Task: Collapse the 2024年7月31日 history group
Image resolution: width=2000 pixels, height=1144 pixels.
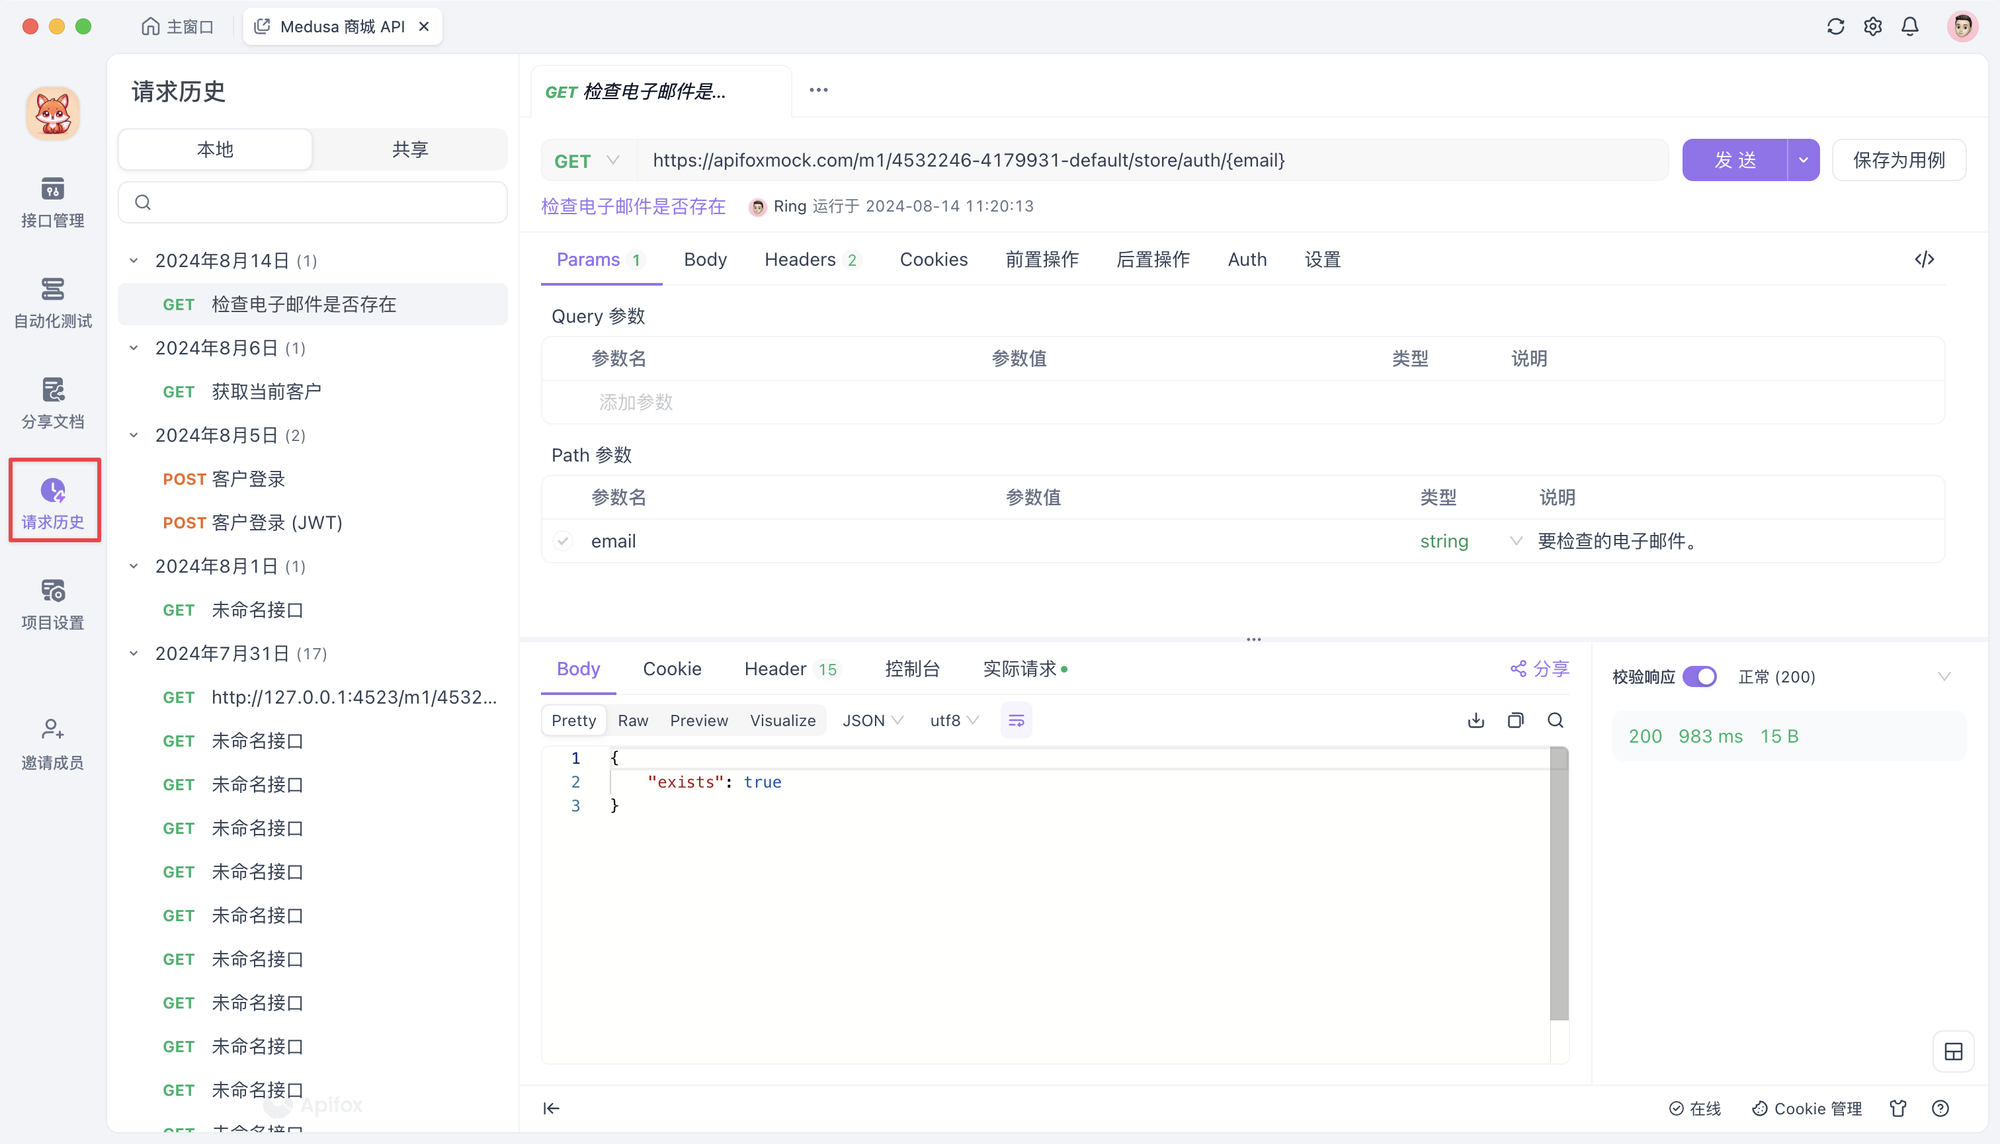Action: (x=134, y=654)
